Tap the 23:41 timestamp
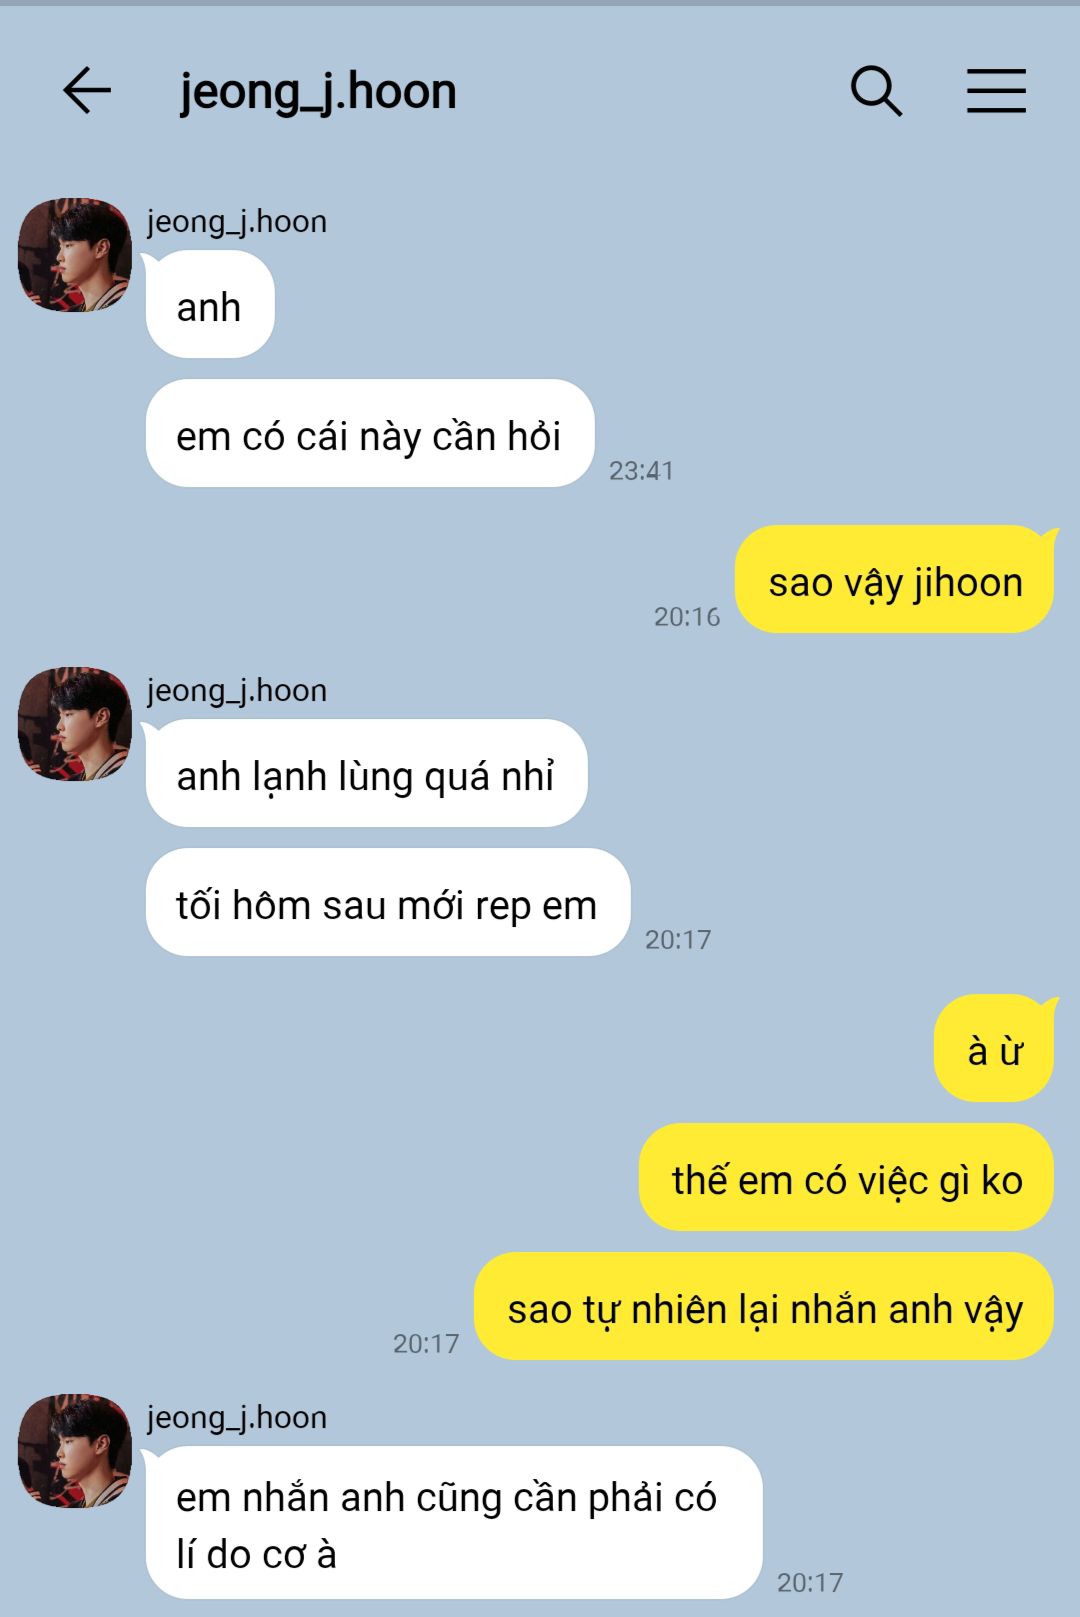This screenshot has width=1080, height=1617. coord(641,470)
